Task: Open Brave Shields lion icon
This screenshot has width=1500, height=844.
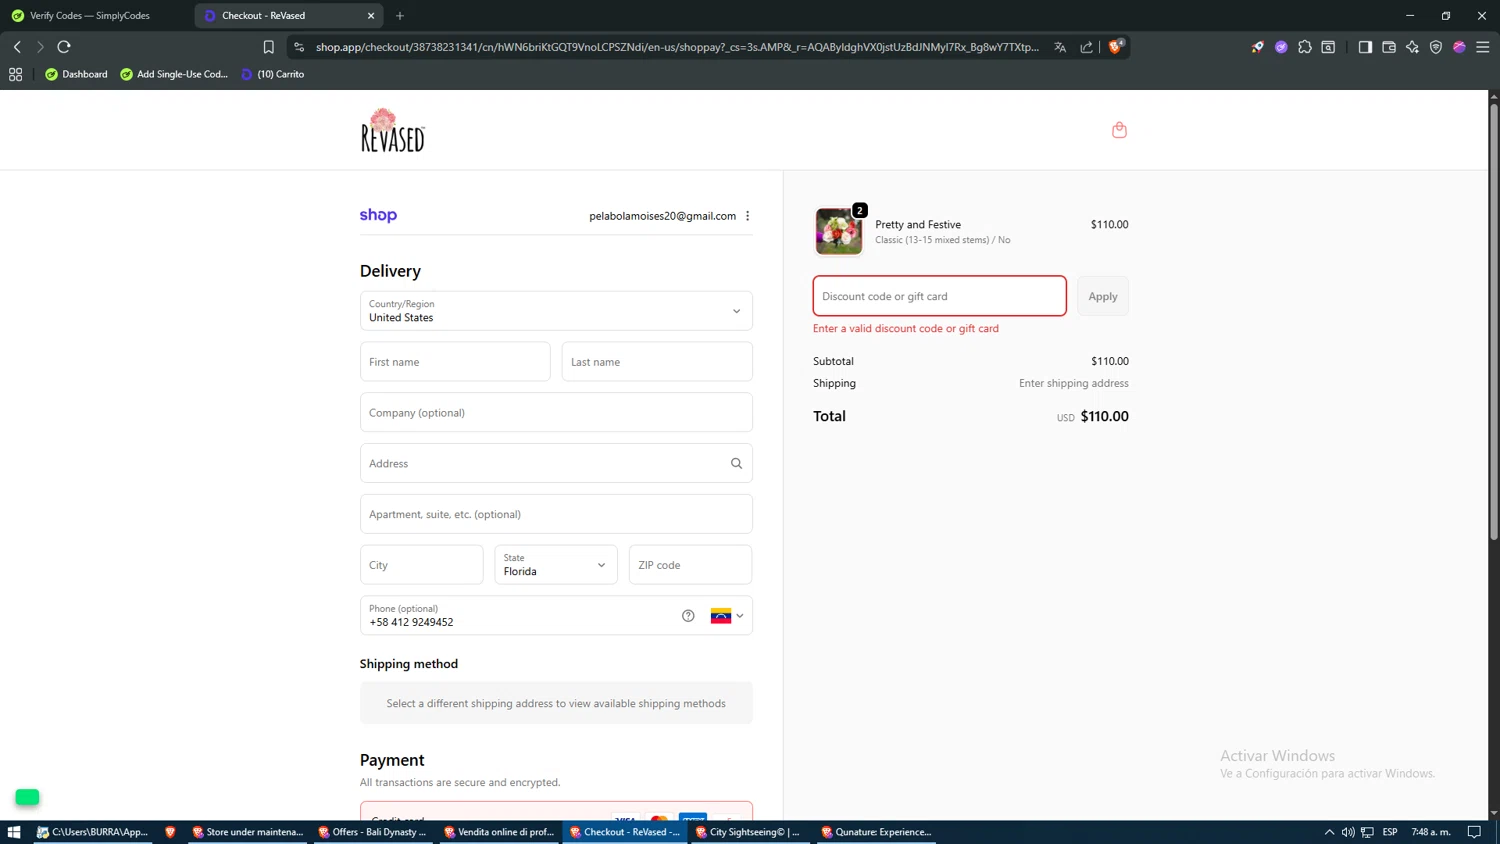Action: click(x=1116, y=46)
